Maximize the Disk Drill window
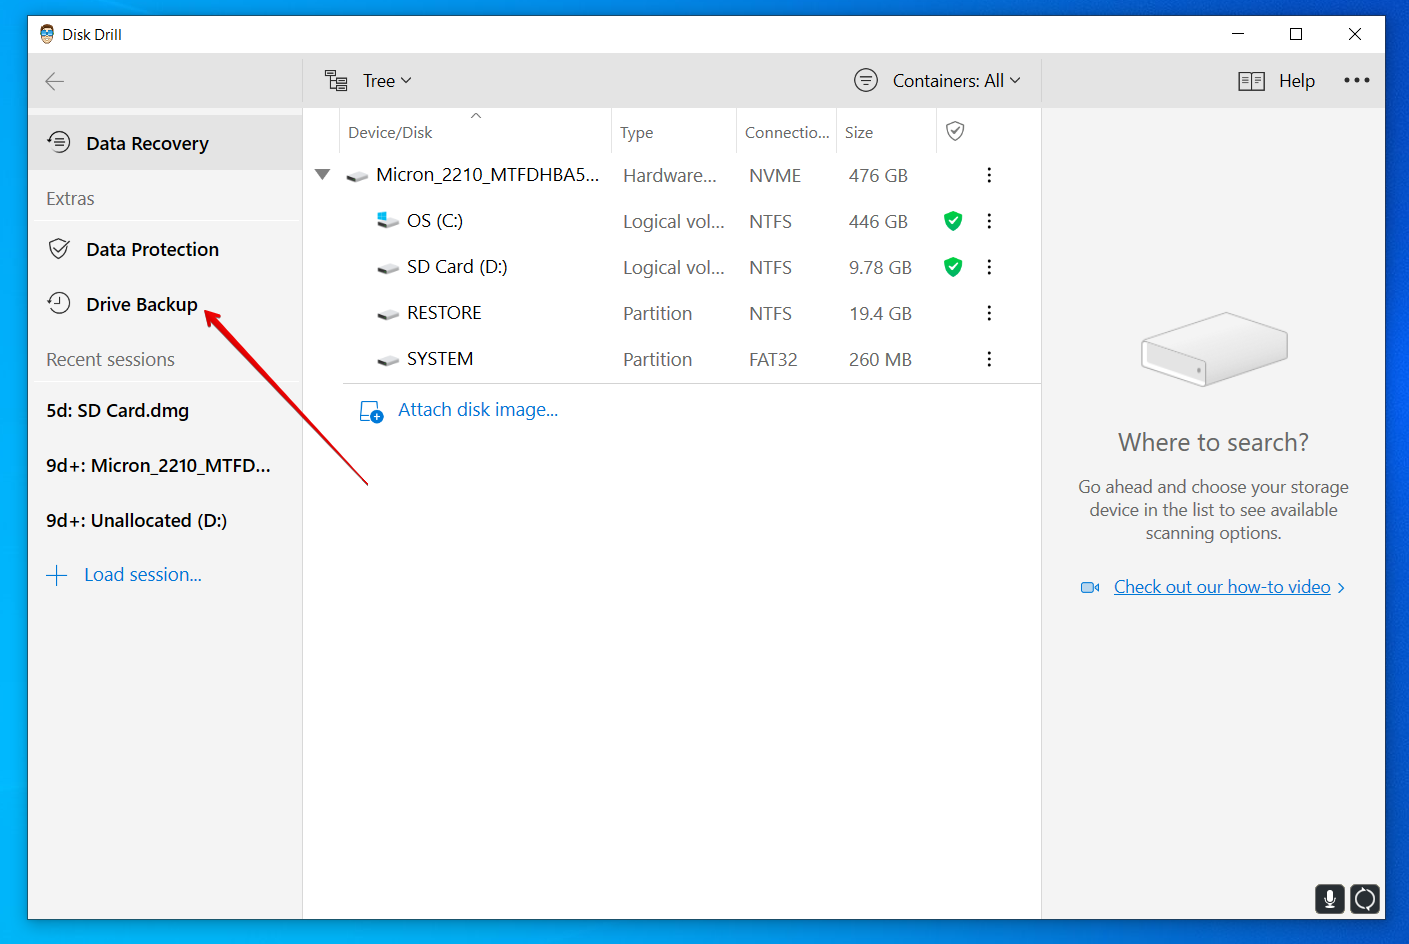The image size is (1409, 944). tap(1296, 34)
